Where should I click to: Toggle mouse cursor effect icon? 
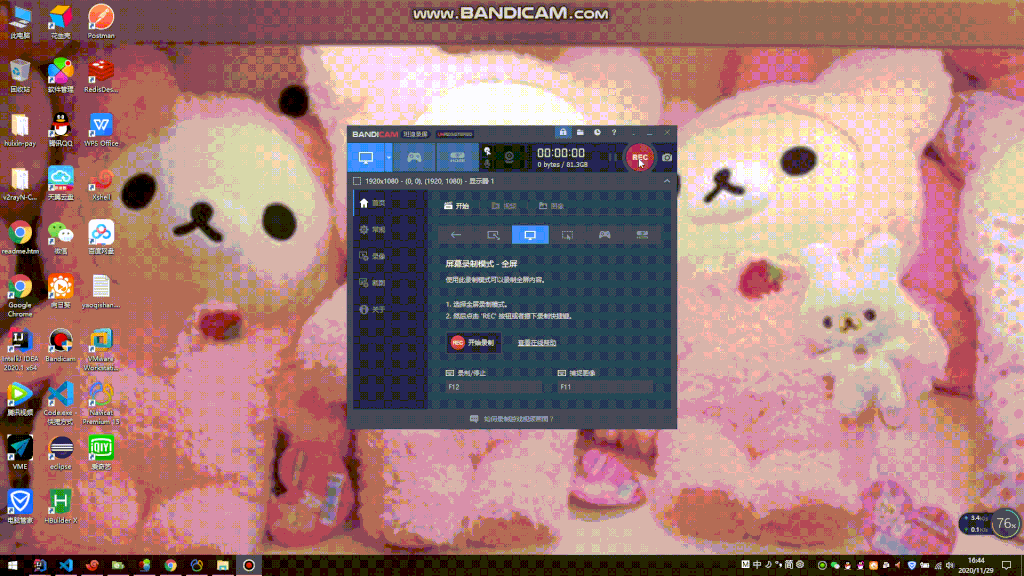[487, 151]
